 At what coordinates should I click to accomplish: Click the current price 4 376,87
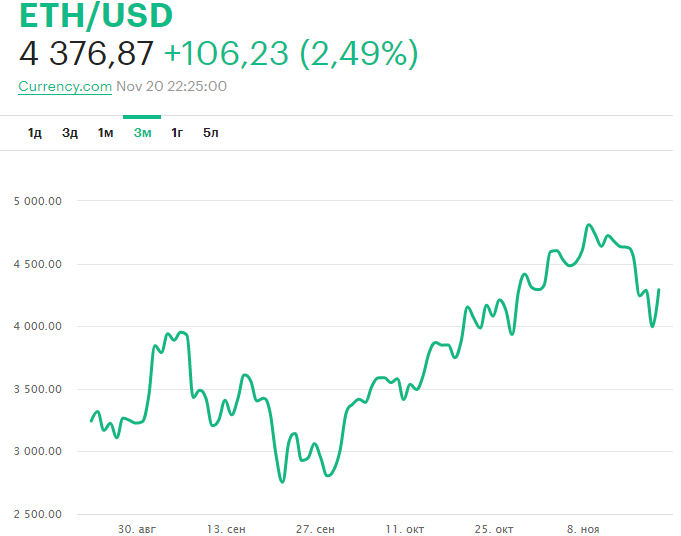pyautogui.click(x=86, y=54)
